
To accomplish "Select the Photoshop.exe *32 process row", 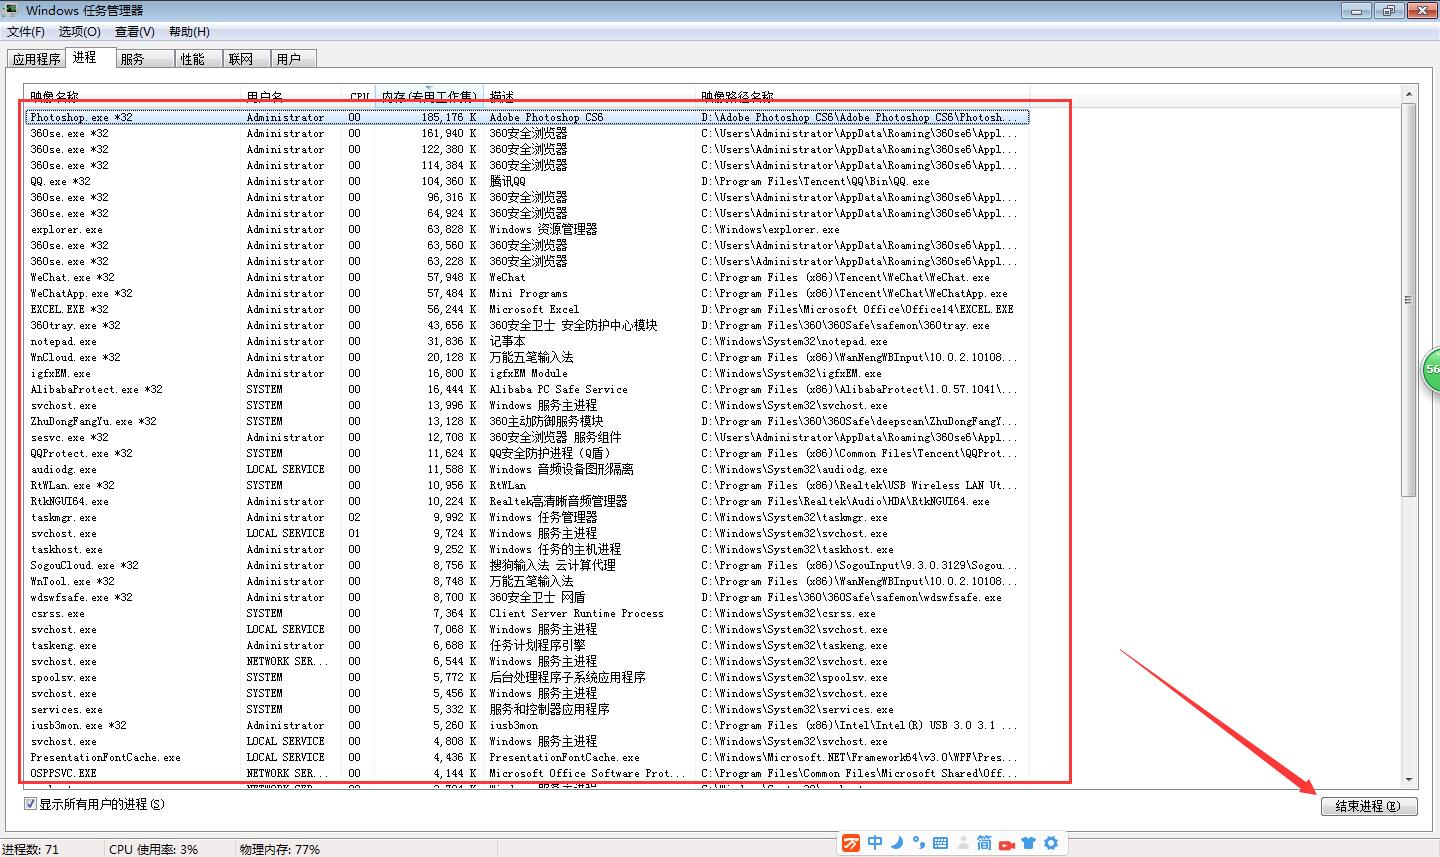I will 526,117.
